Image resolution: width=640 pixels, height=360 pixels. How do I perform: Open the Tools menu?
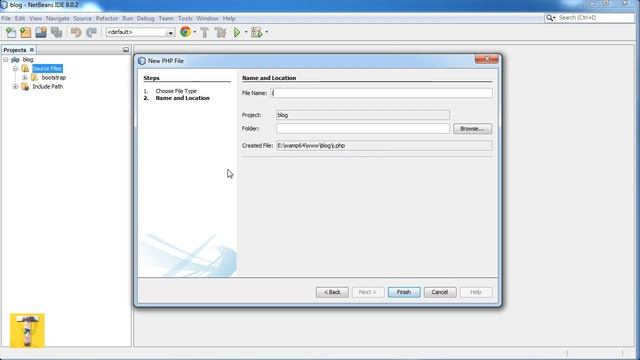pos(185,18)
